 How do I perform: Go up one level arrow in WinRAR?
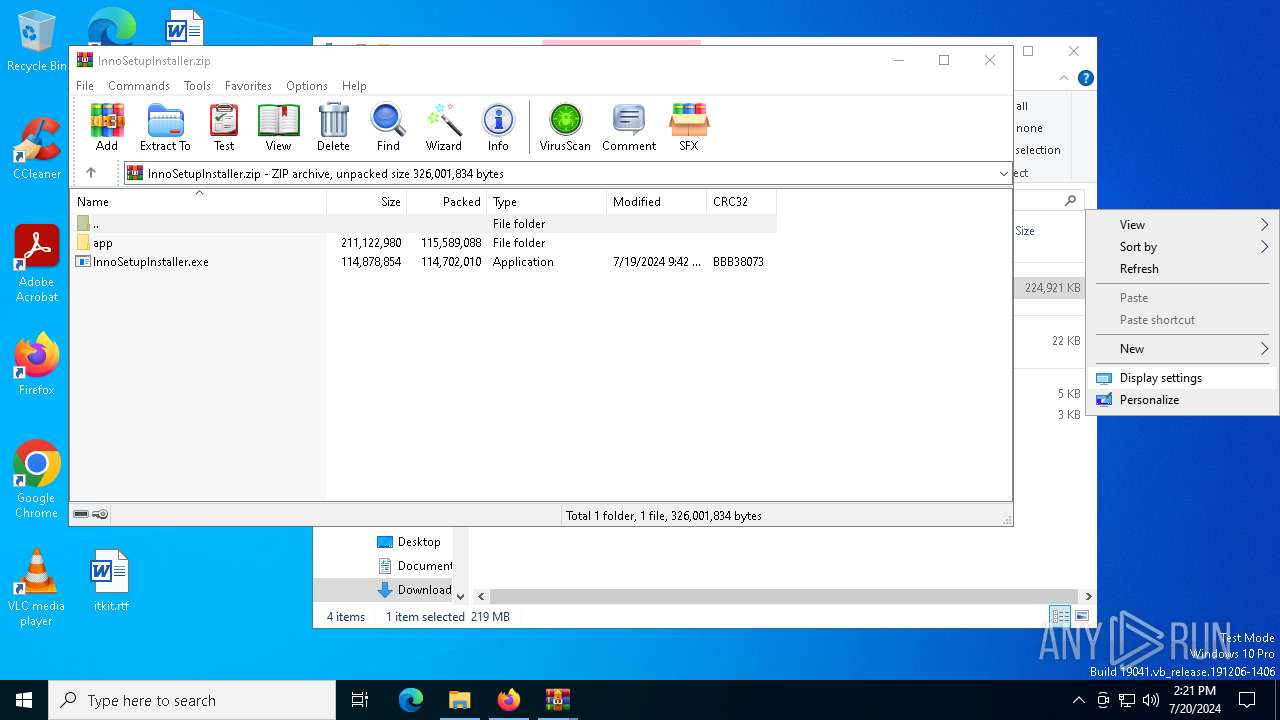coord(91,173)
